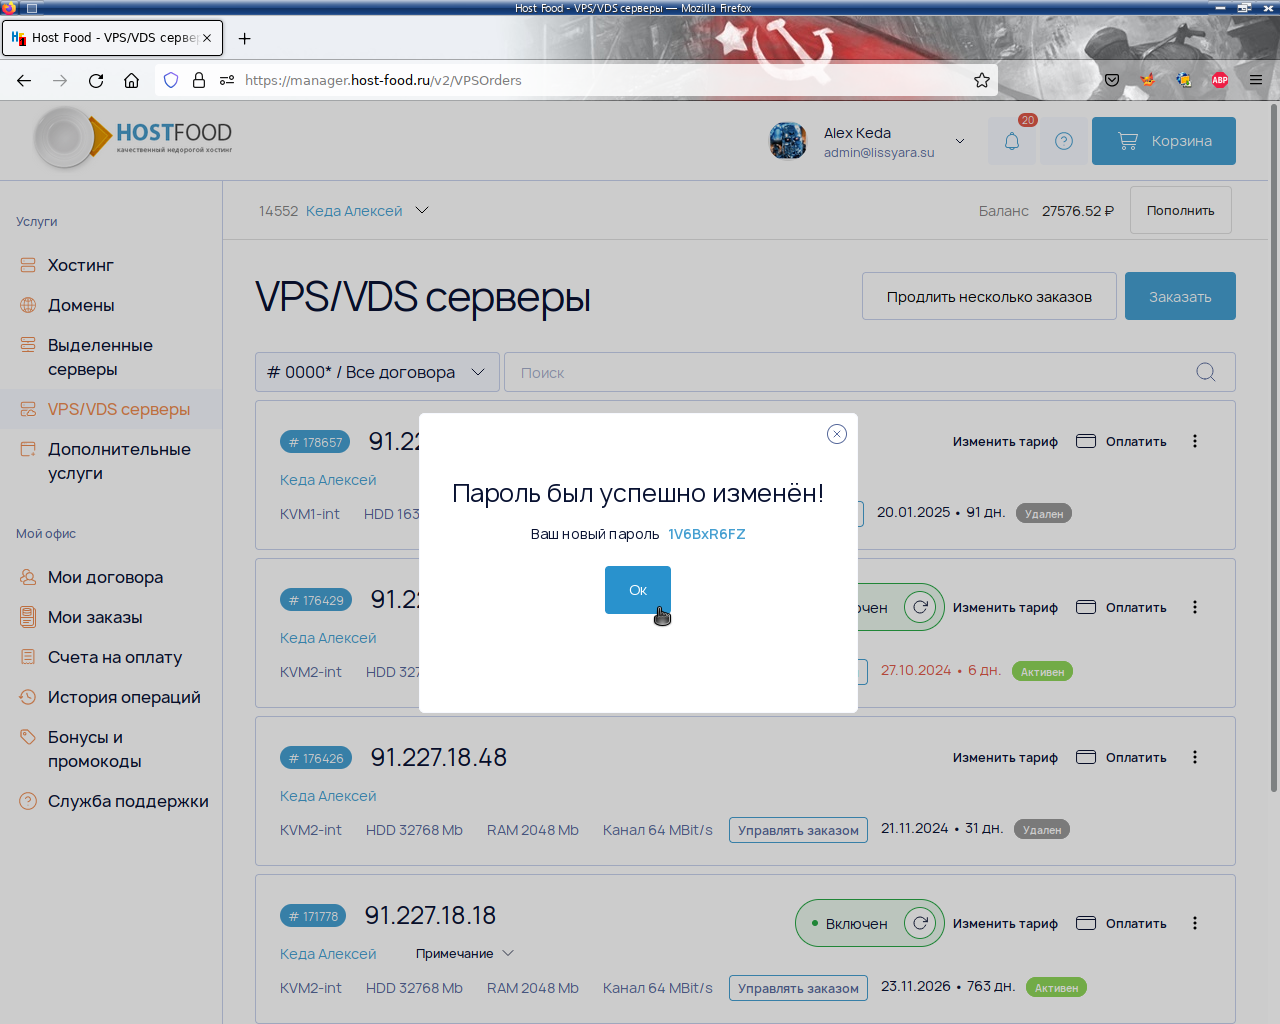
Task: Оплатить server 91.227.18.18
Action: point(1121,923)
